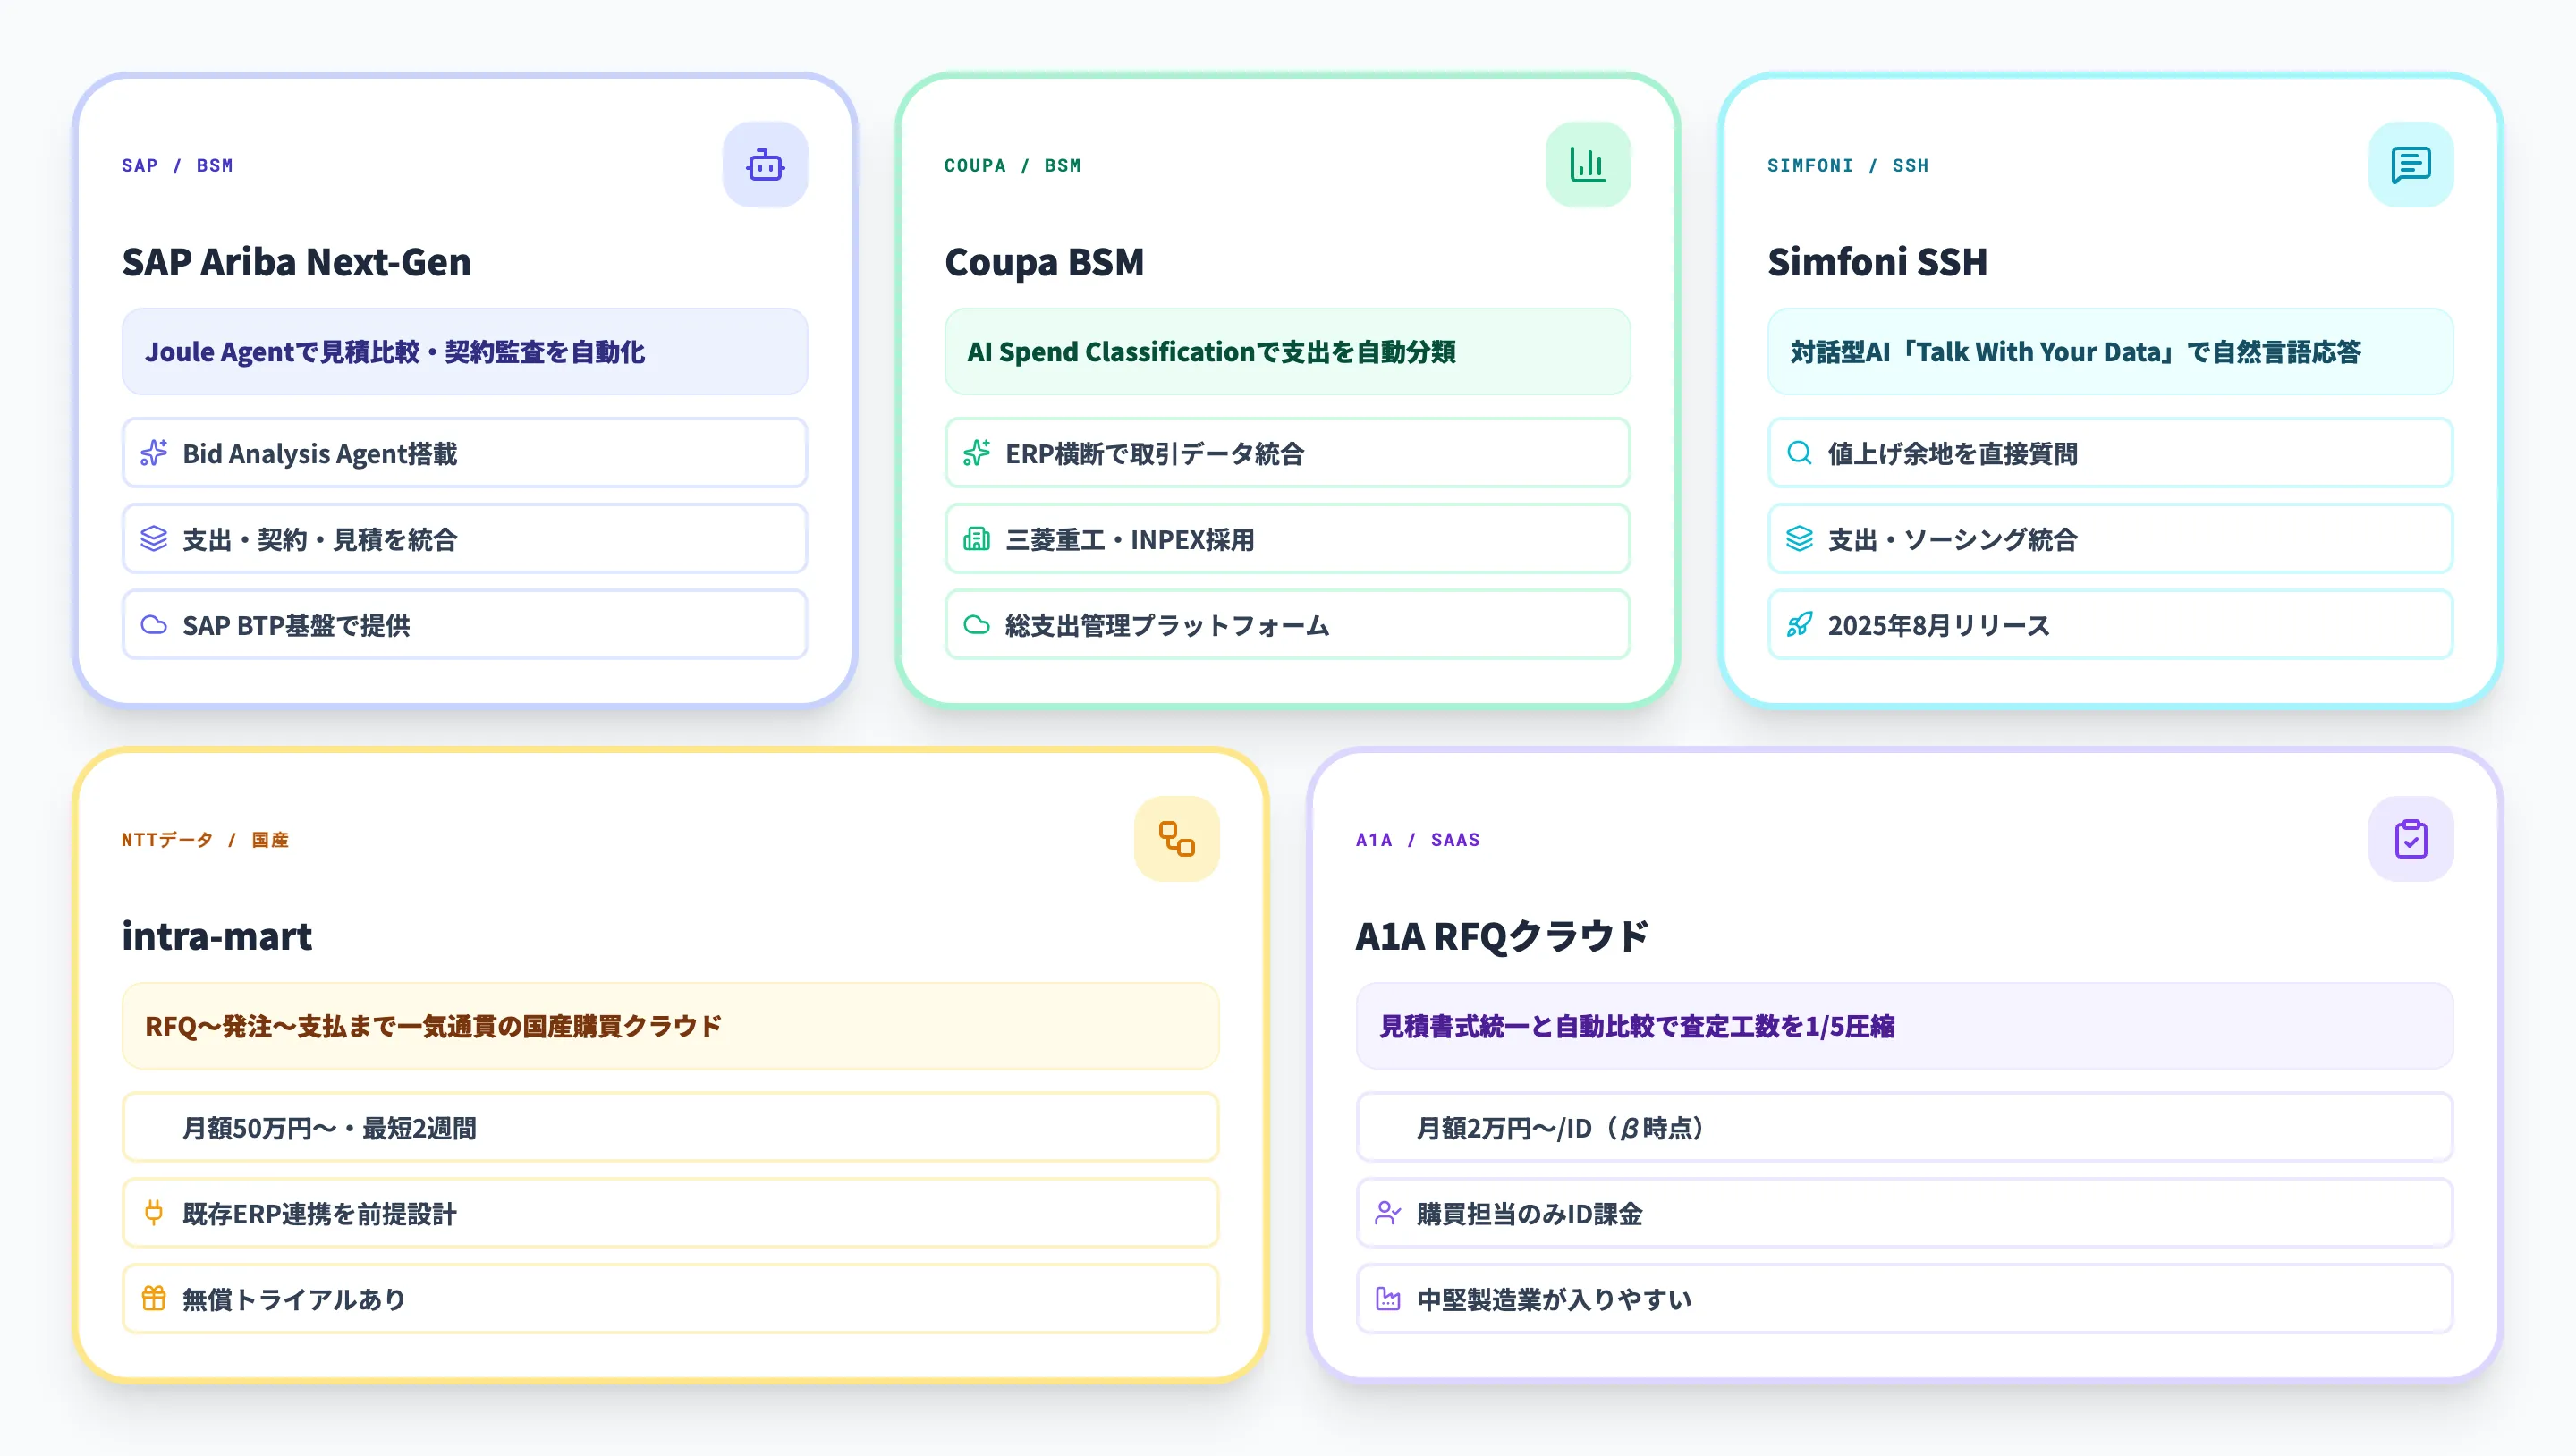Click the 中堅製造業が入りやすい text
The image size is (2576, 1456).
(x=1554, y=1300)
